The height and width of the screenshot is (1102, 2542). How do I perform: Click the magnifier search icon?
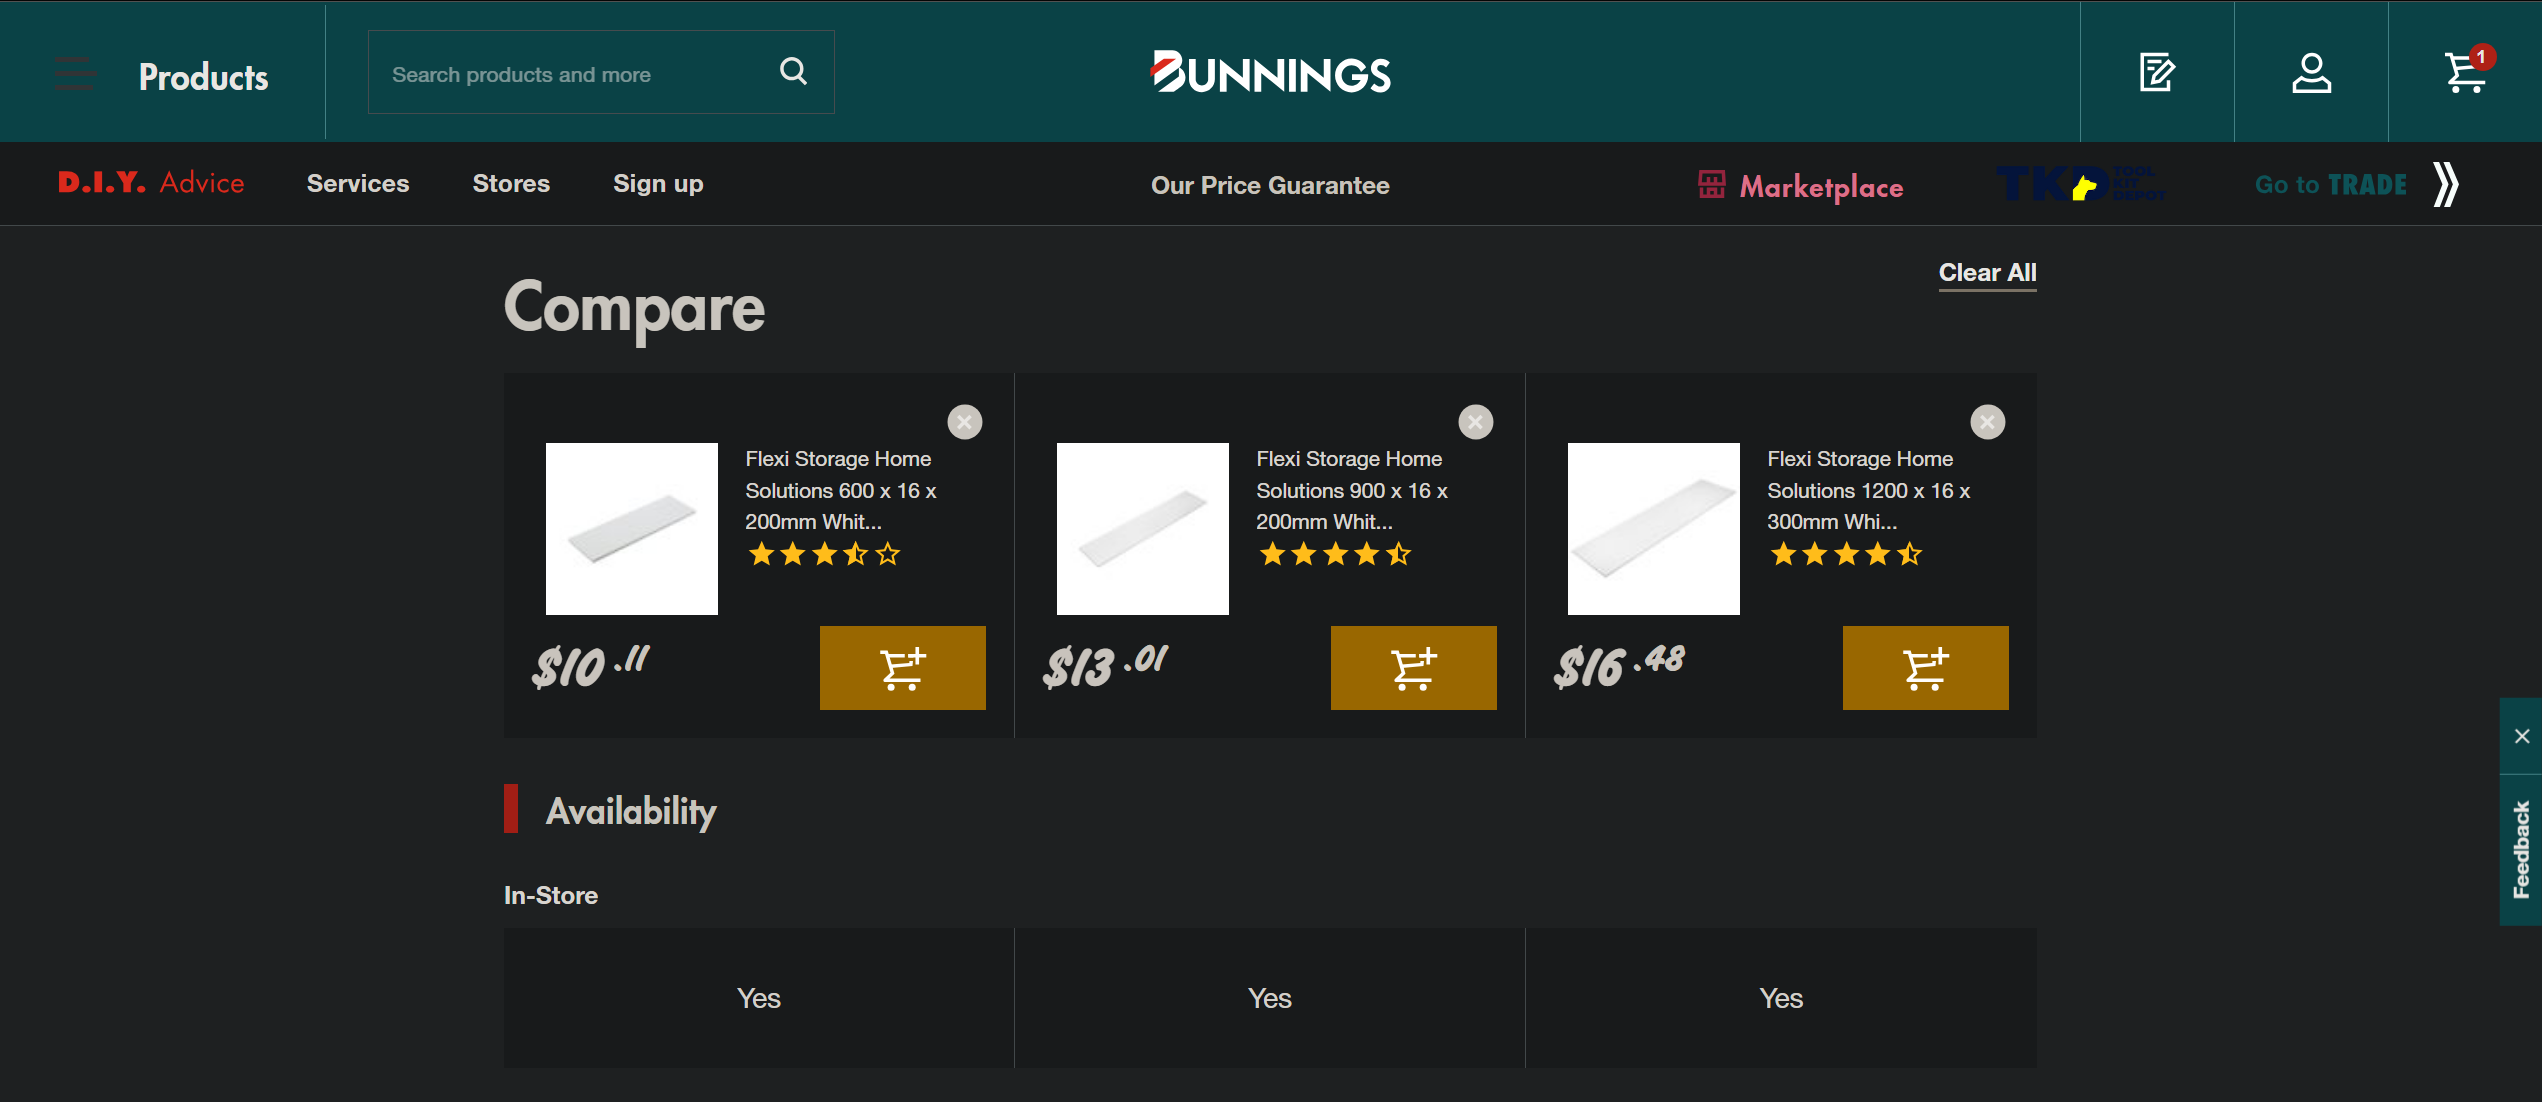(x=793, y=71)
